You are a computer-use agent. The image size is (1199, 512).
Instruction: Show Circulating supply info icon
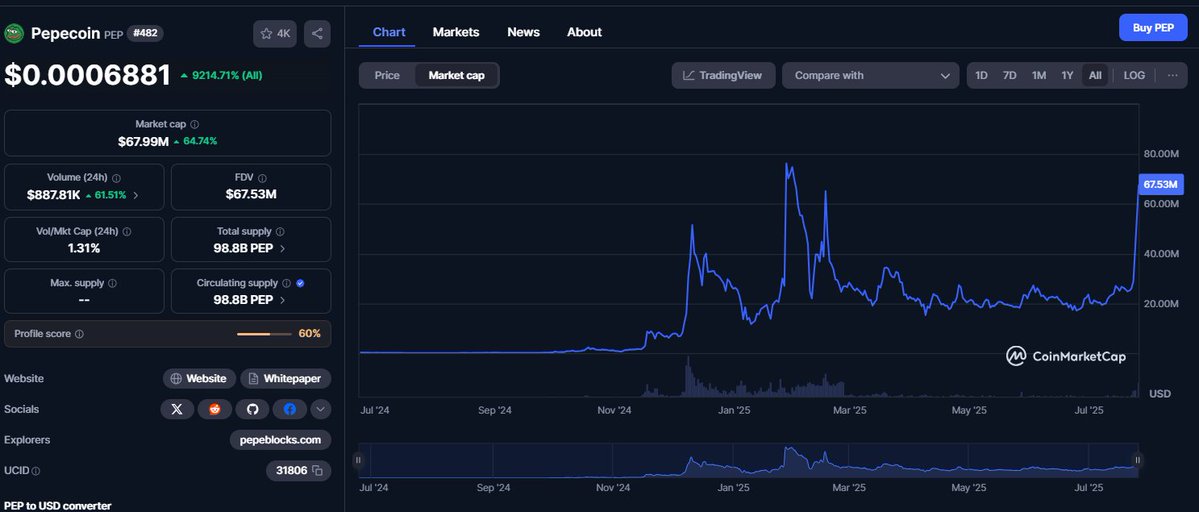pyautogui.click(x=286, y=283)
